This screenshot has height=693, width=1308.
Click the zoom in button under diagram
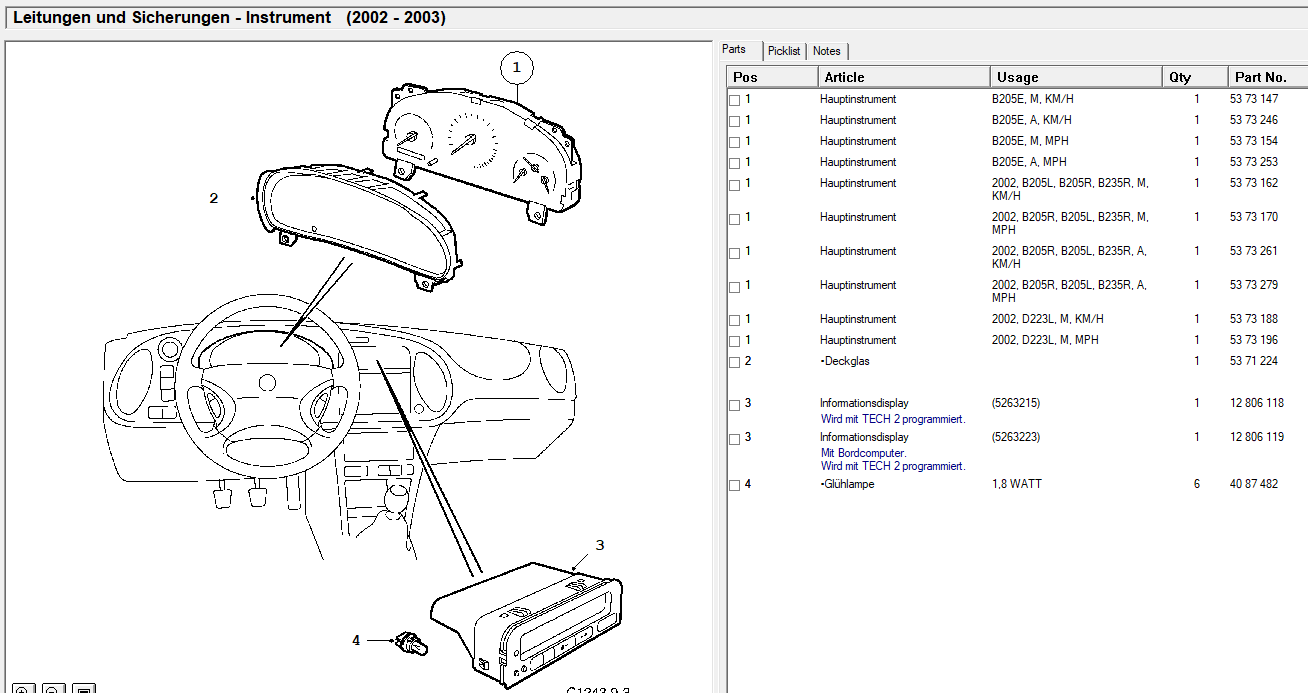(x=24, y=689)
